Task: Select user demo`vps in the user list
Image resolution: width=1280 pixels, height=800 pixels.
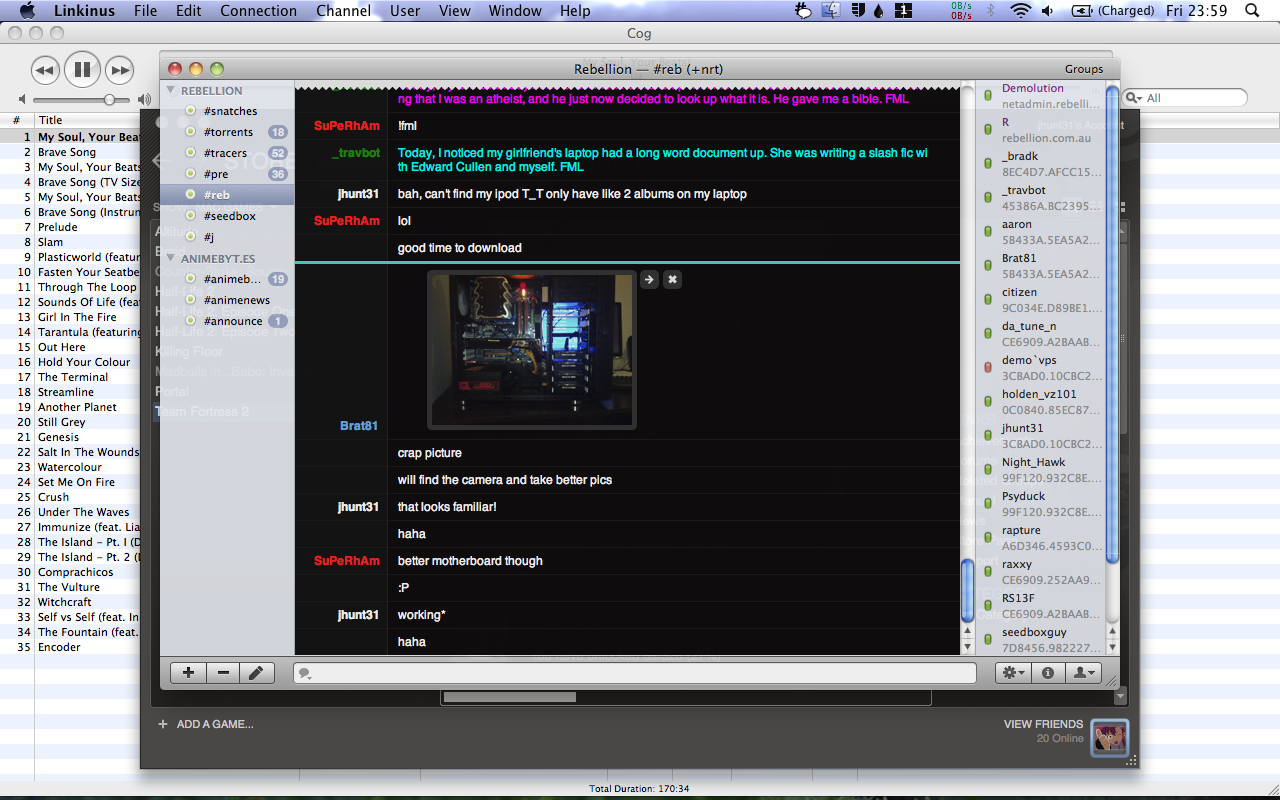Action: point(1040,368)
